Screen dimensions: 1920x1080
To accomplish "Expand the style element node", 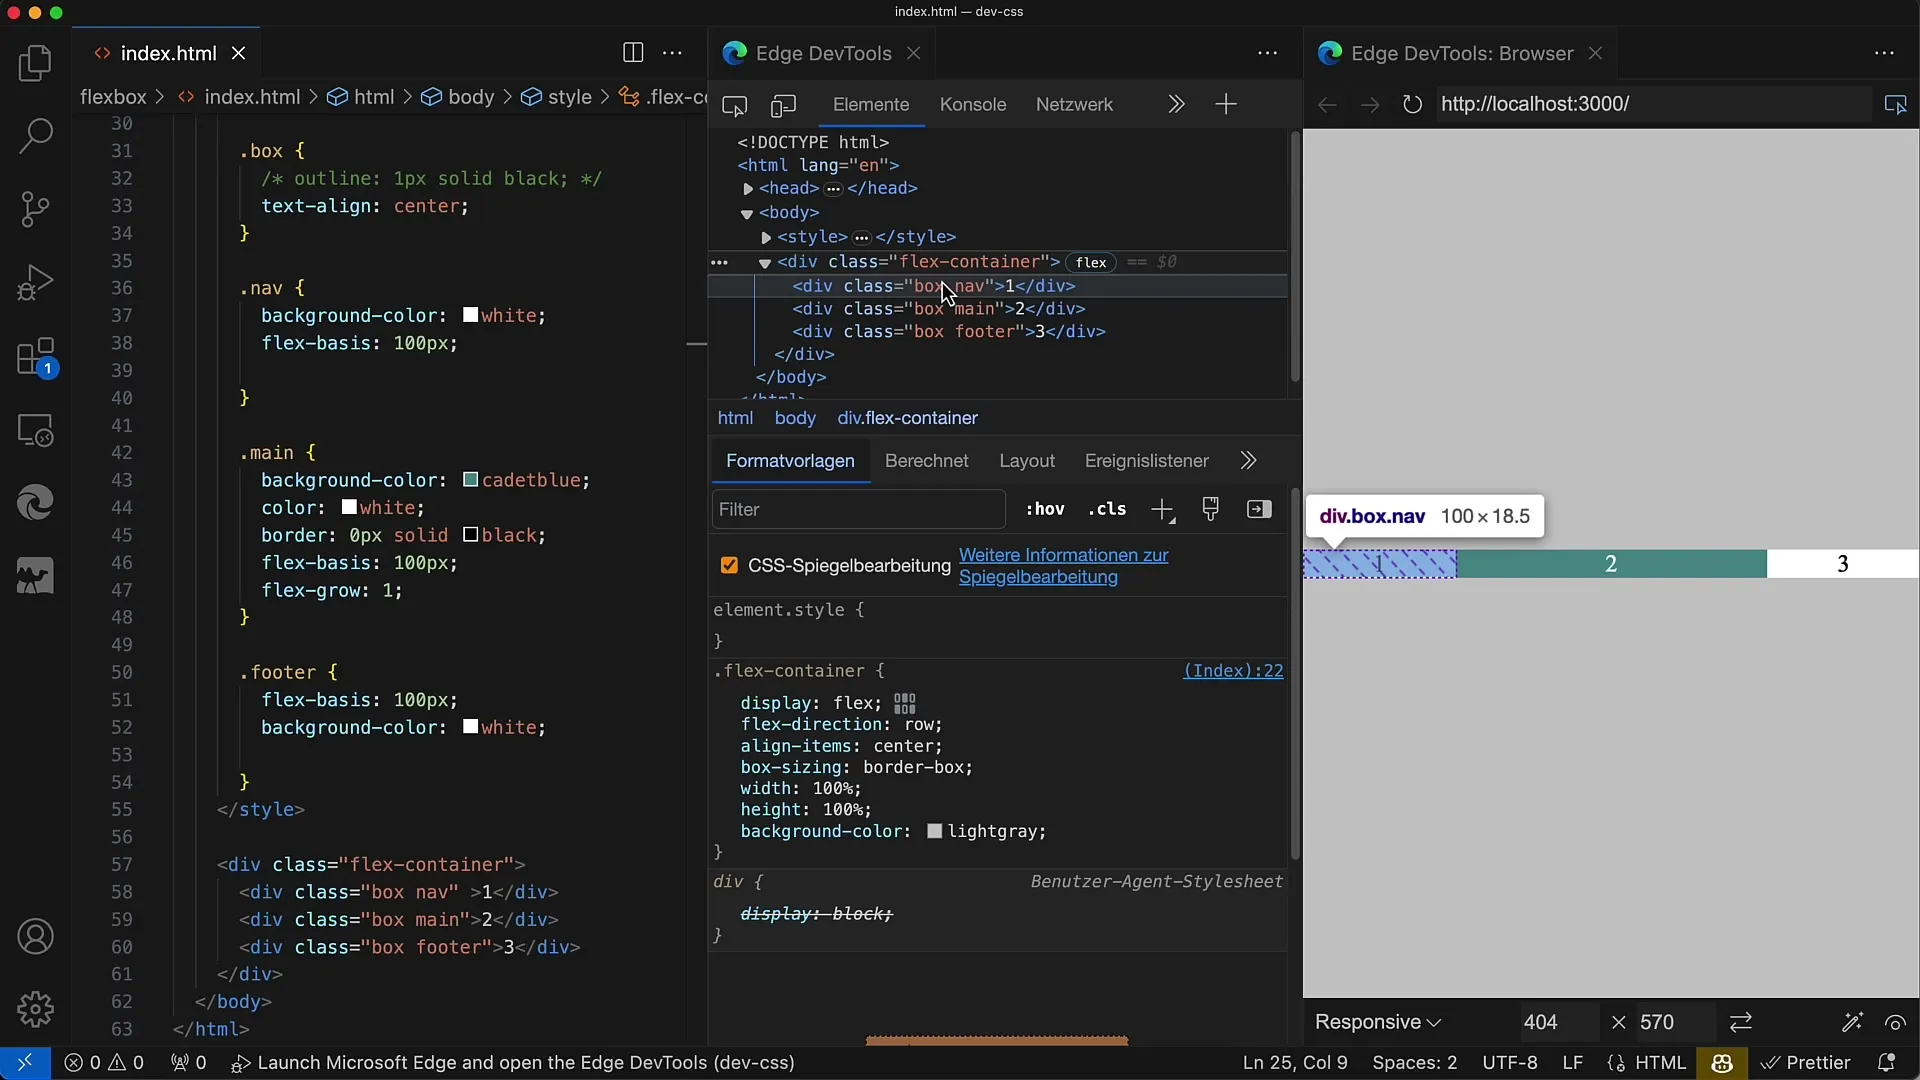I will 766,238.
